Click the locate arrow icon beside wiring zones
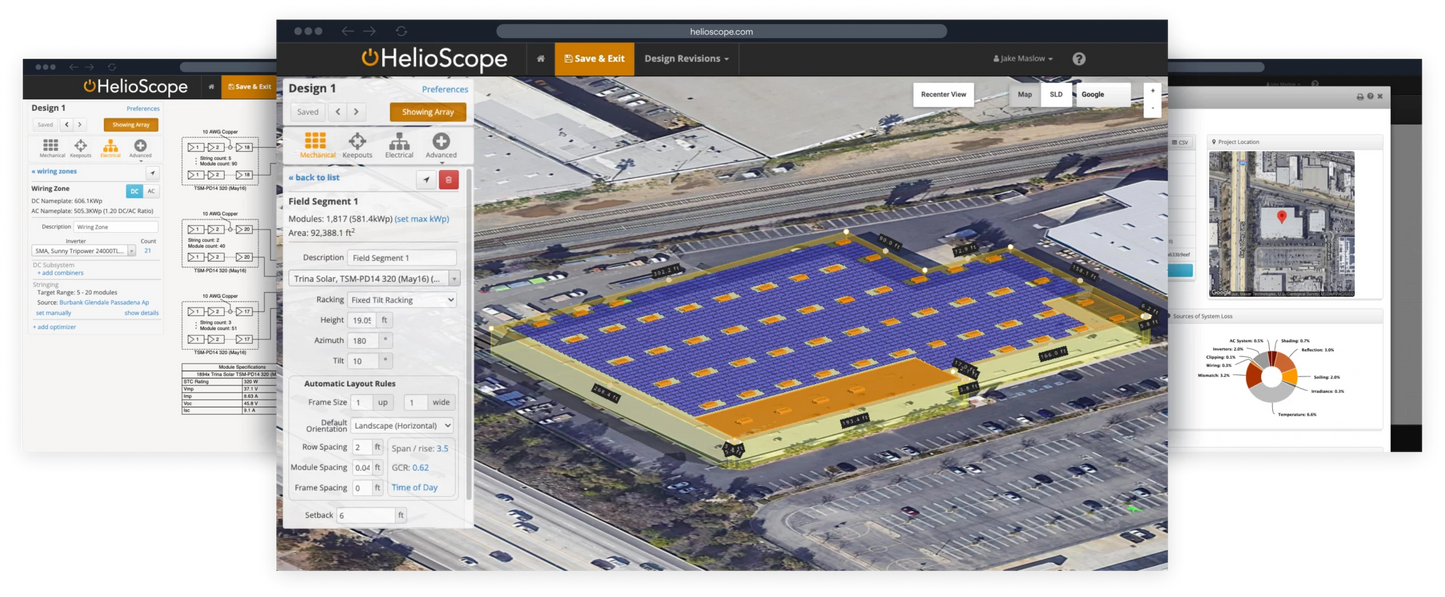The width and height of the screenshot is (1445, 597). click(153, 173)
